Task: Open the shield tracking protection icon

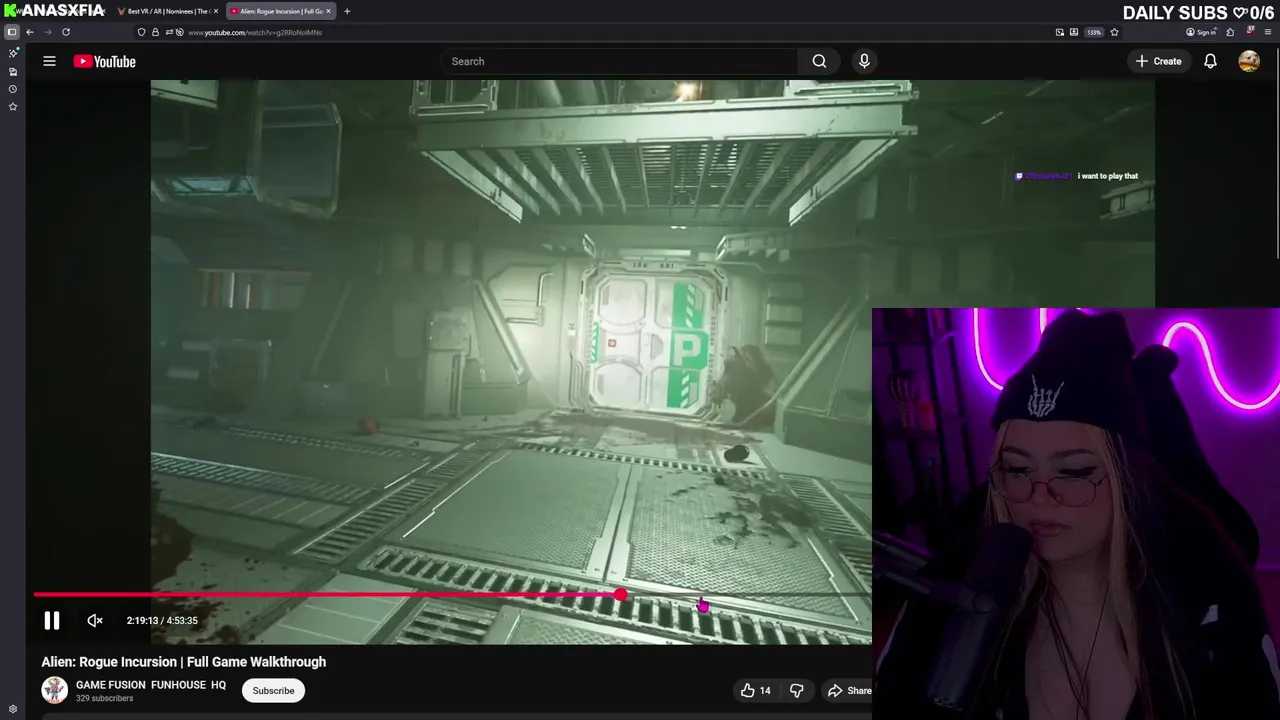Action: coord(141,32)
